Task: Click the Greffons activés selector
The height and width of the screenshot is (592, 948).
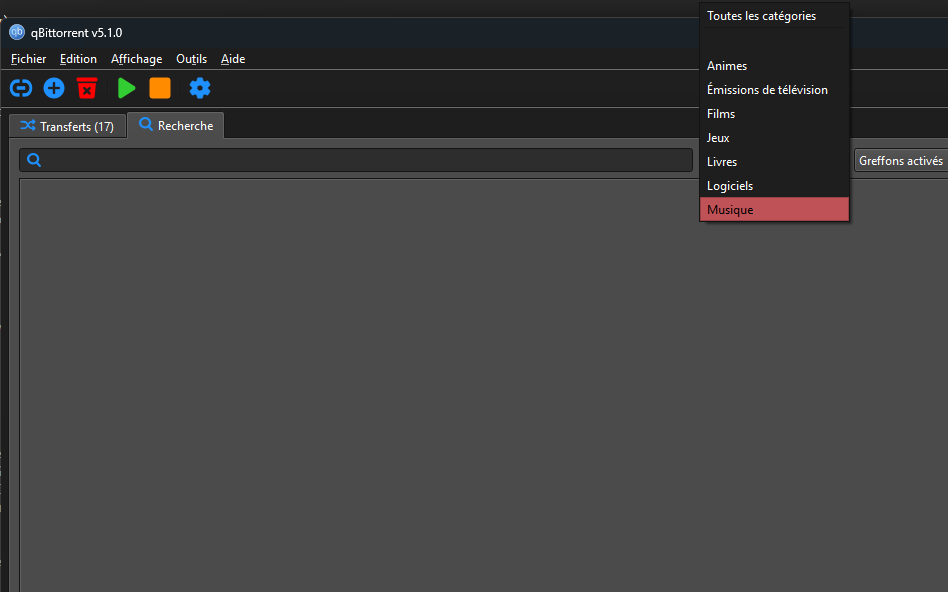Action: tap(900, 160)
